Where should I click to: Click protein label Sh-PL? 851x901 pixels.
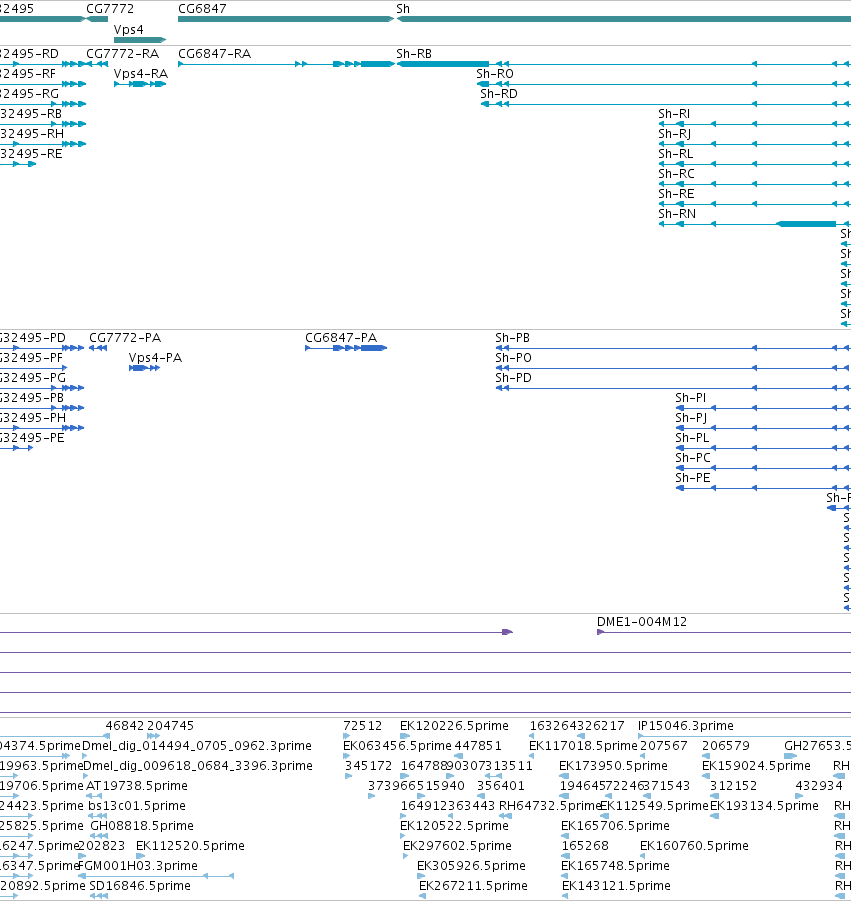pyautogui.click(x=692, y=438)
